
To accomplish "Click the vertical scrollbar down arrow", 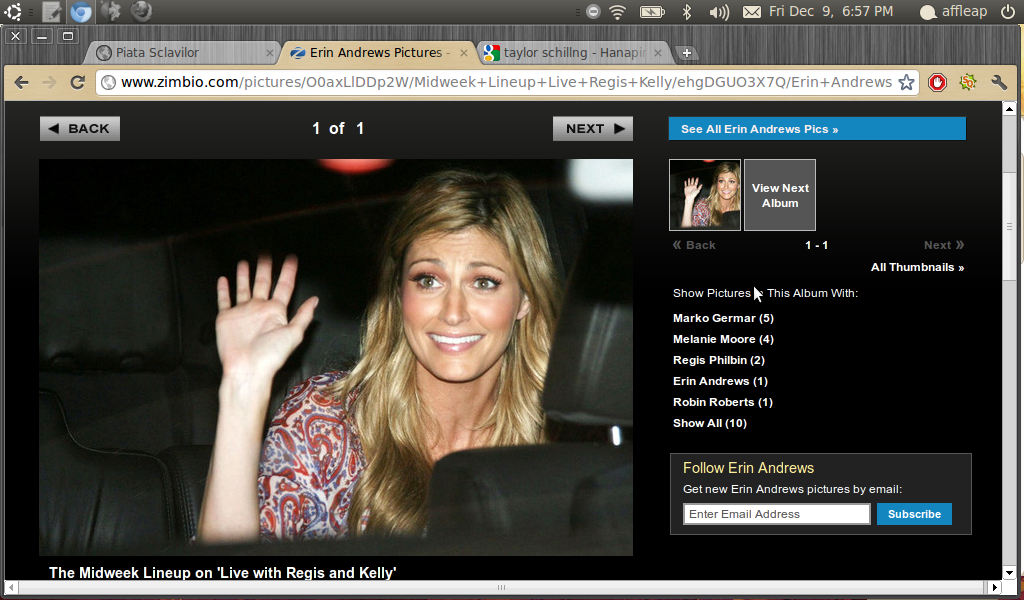I will [1009, 573].
